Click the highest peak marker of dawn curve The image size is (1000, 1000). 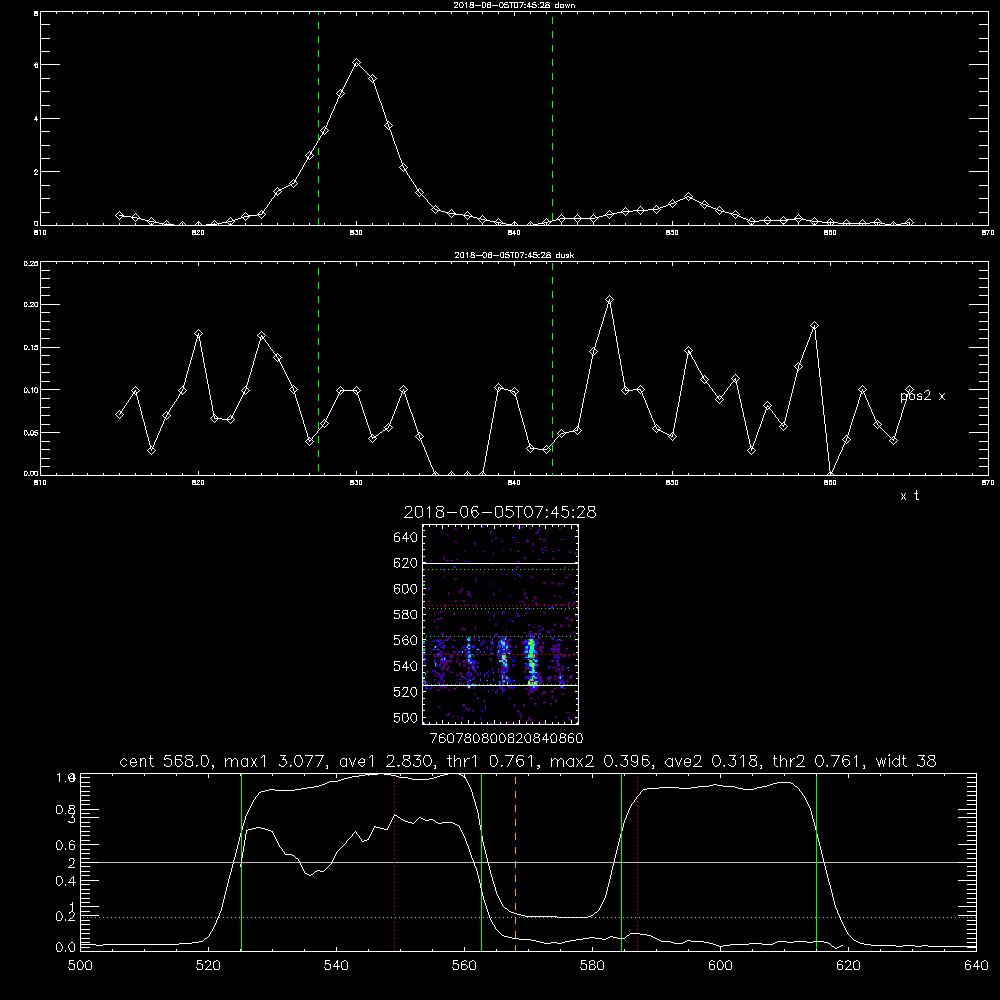357,62
